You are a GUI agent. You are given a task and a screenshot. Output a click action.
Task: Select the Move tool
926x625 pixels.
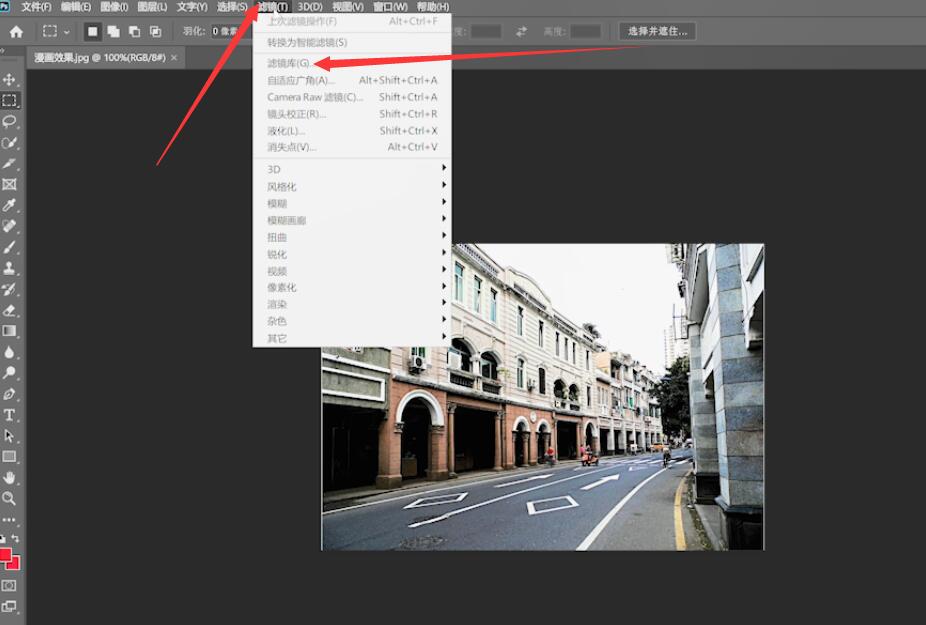[9, 79]
